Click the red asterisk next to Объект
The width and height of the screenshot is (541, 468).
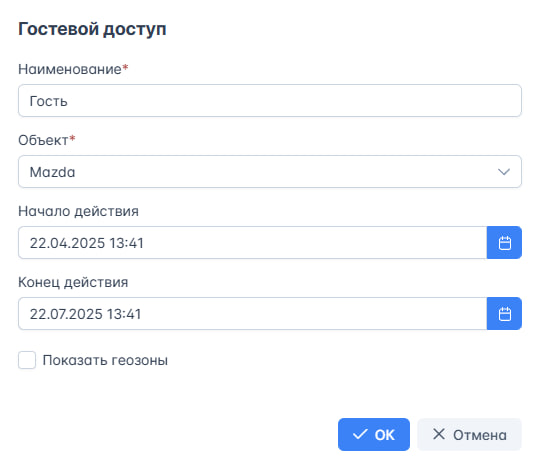point(72,138)
